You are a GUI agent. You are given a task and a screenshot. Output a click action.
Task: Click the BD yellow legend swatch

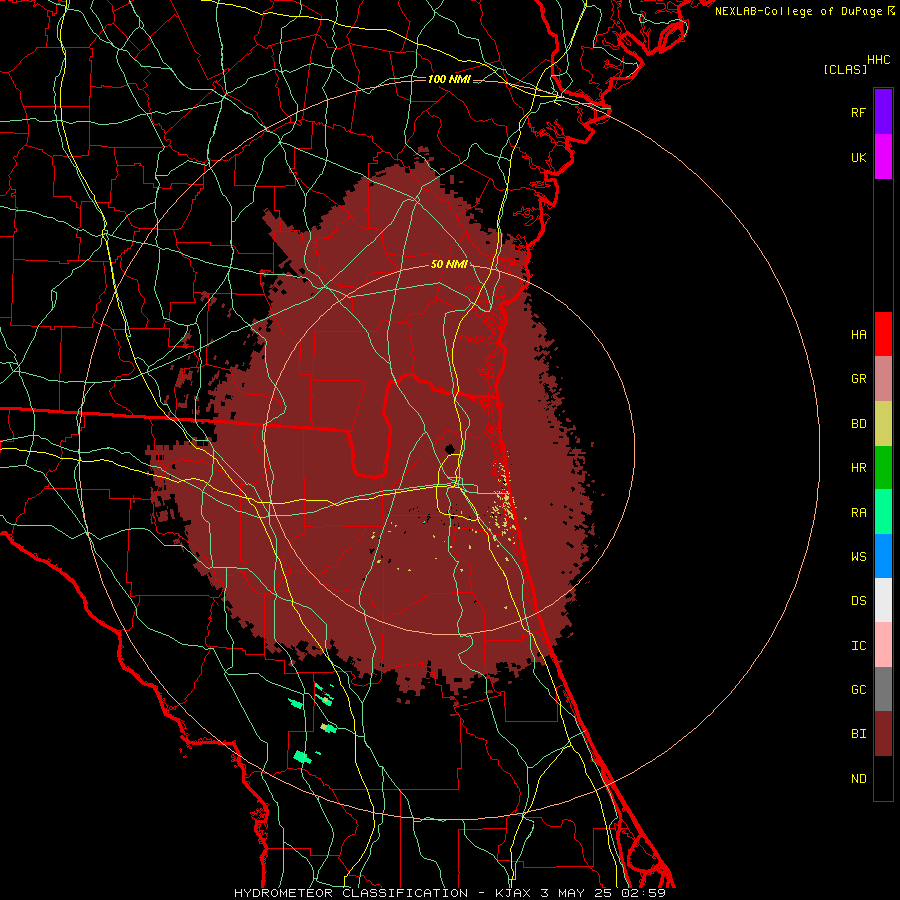pos(883,424)
